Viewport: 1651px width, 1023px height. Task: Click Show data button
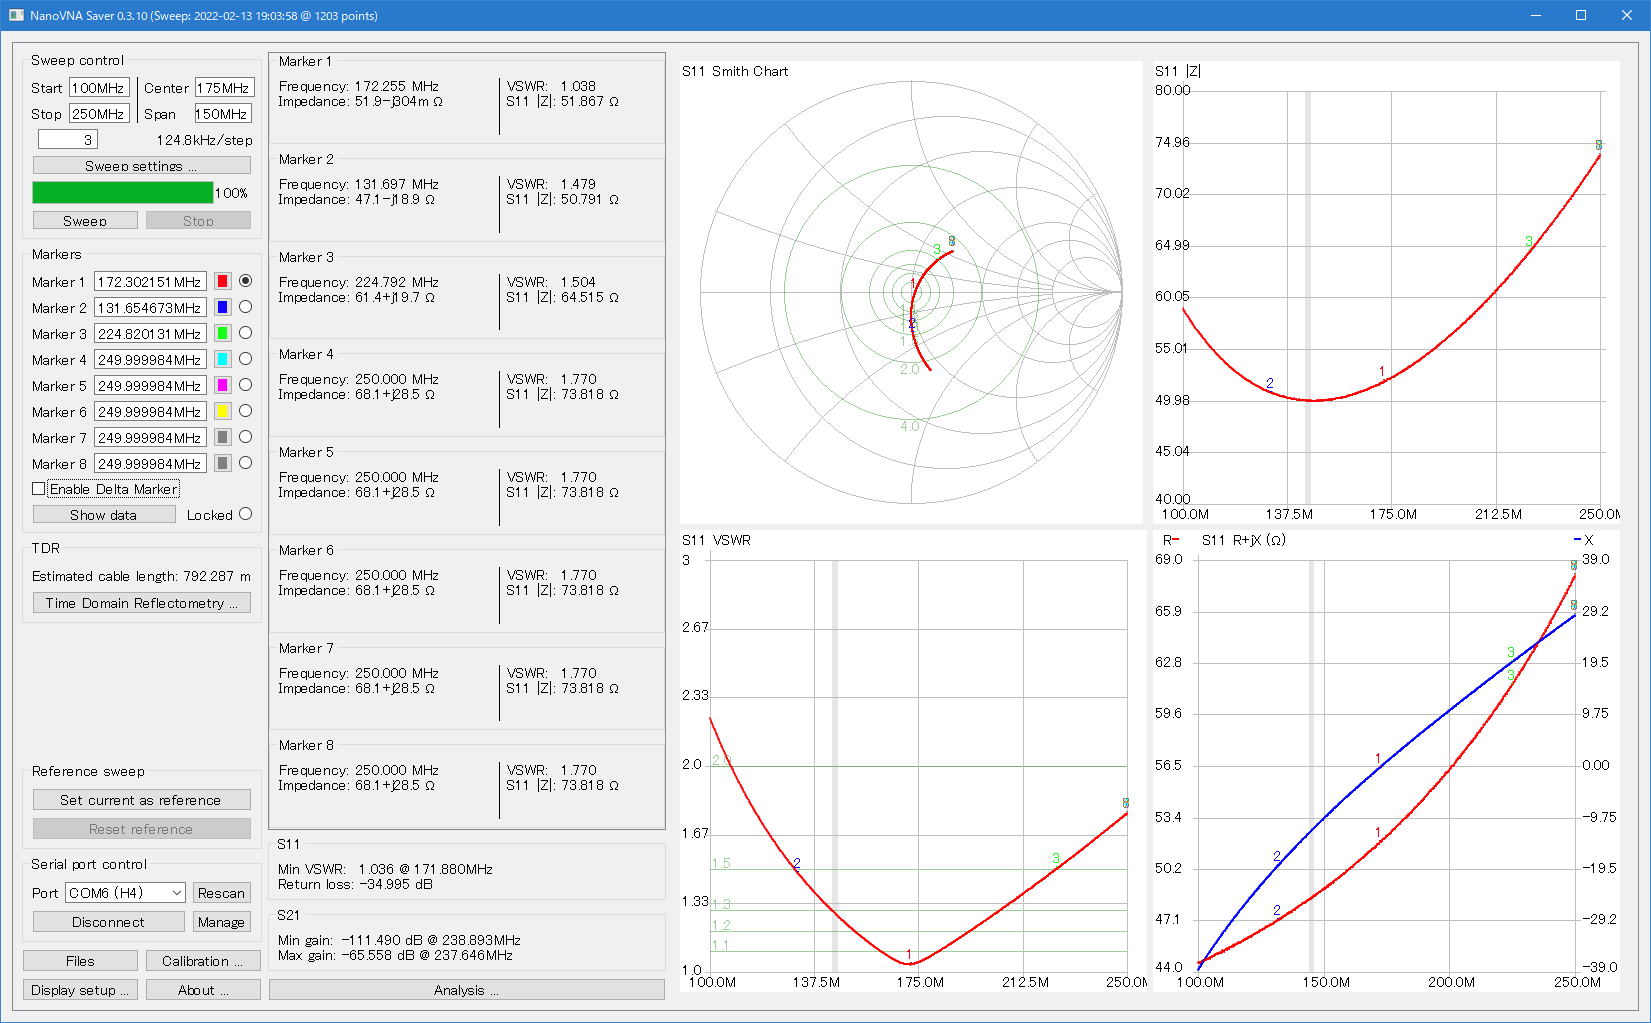point(104,515)
